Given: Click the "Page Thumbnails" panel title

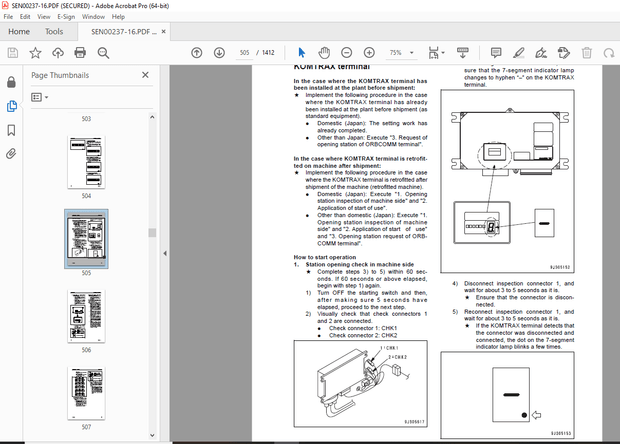Looking at the screenshot, I should click(60, 75).
